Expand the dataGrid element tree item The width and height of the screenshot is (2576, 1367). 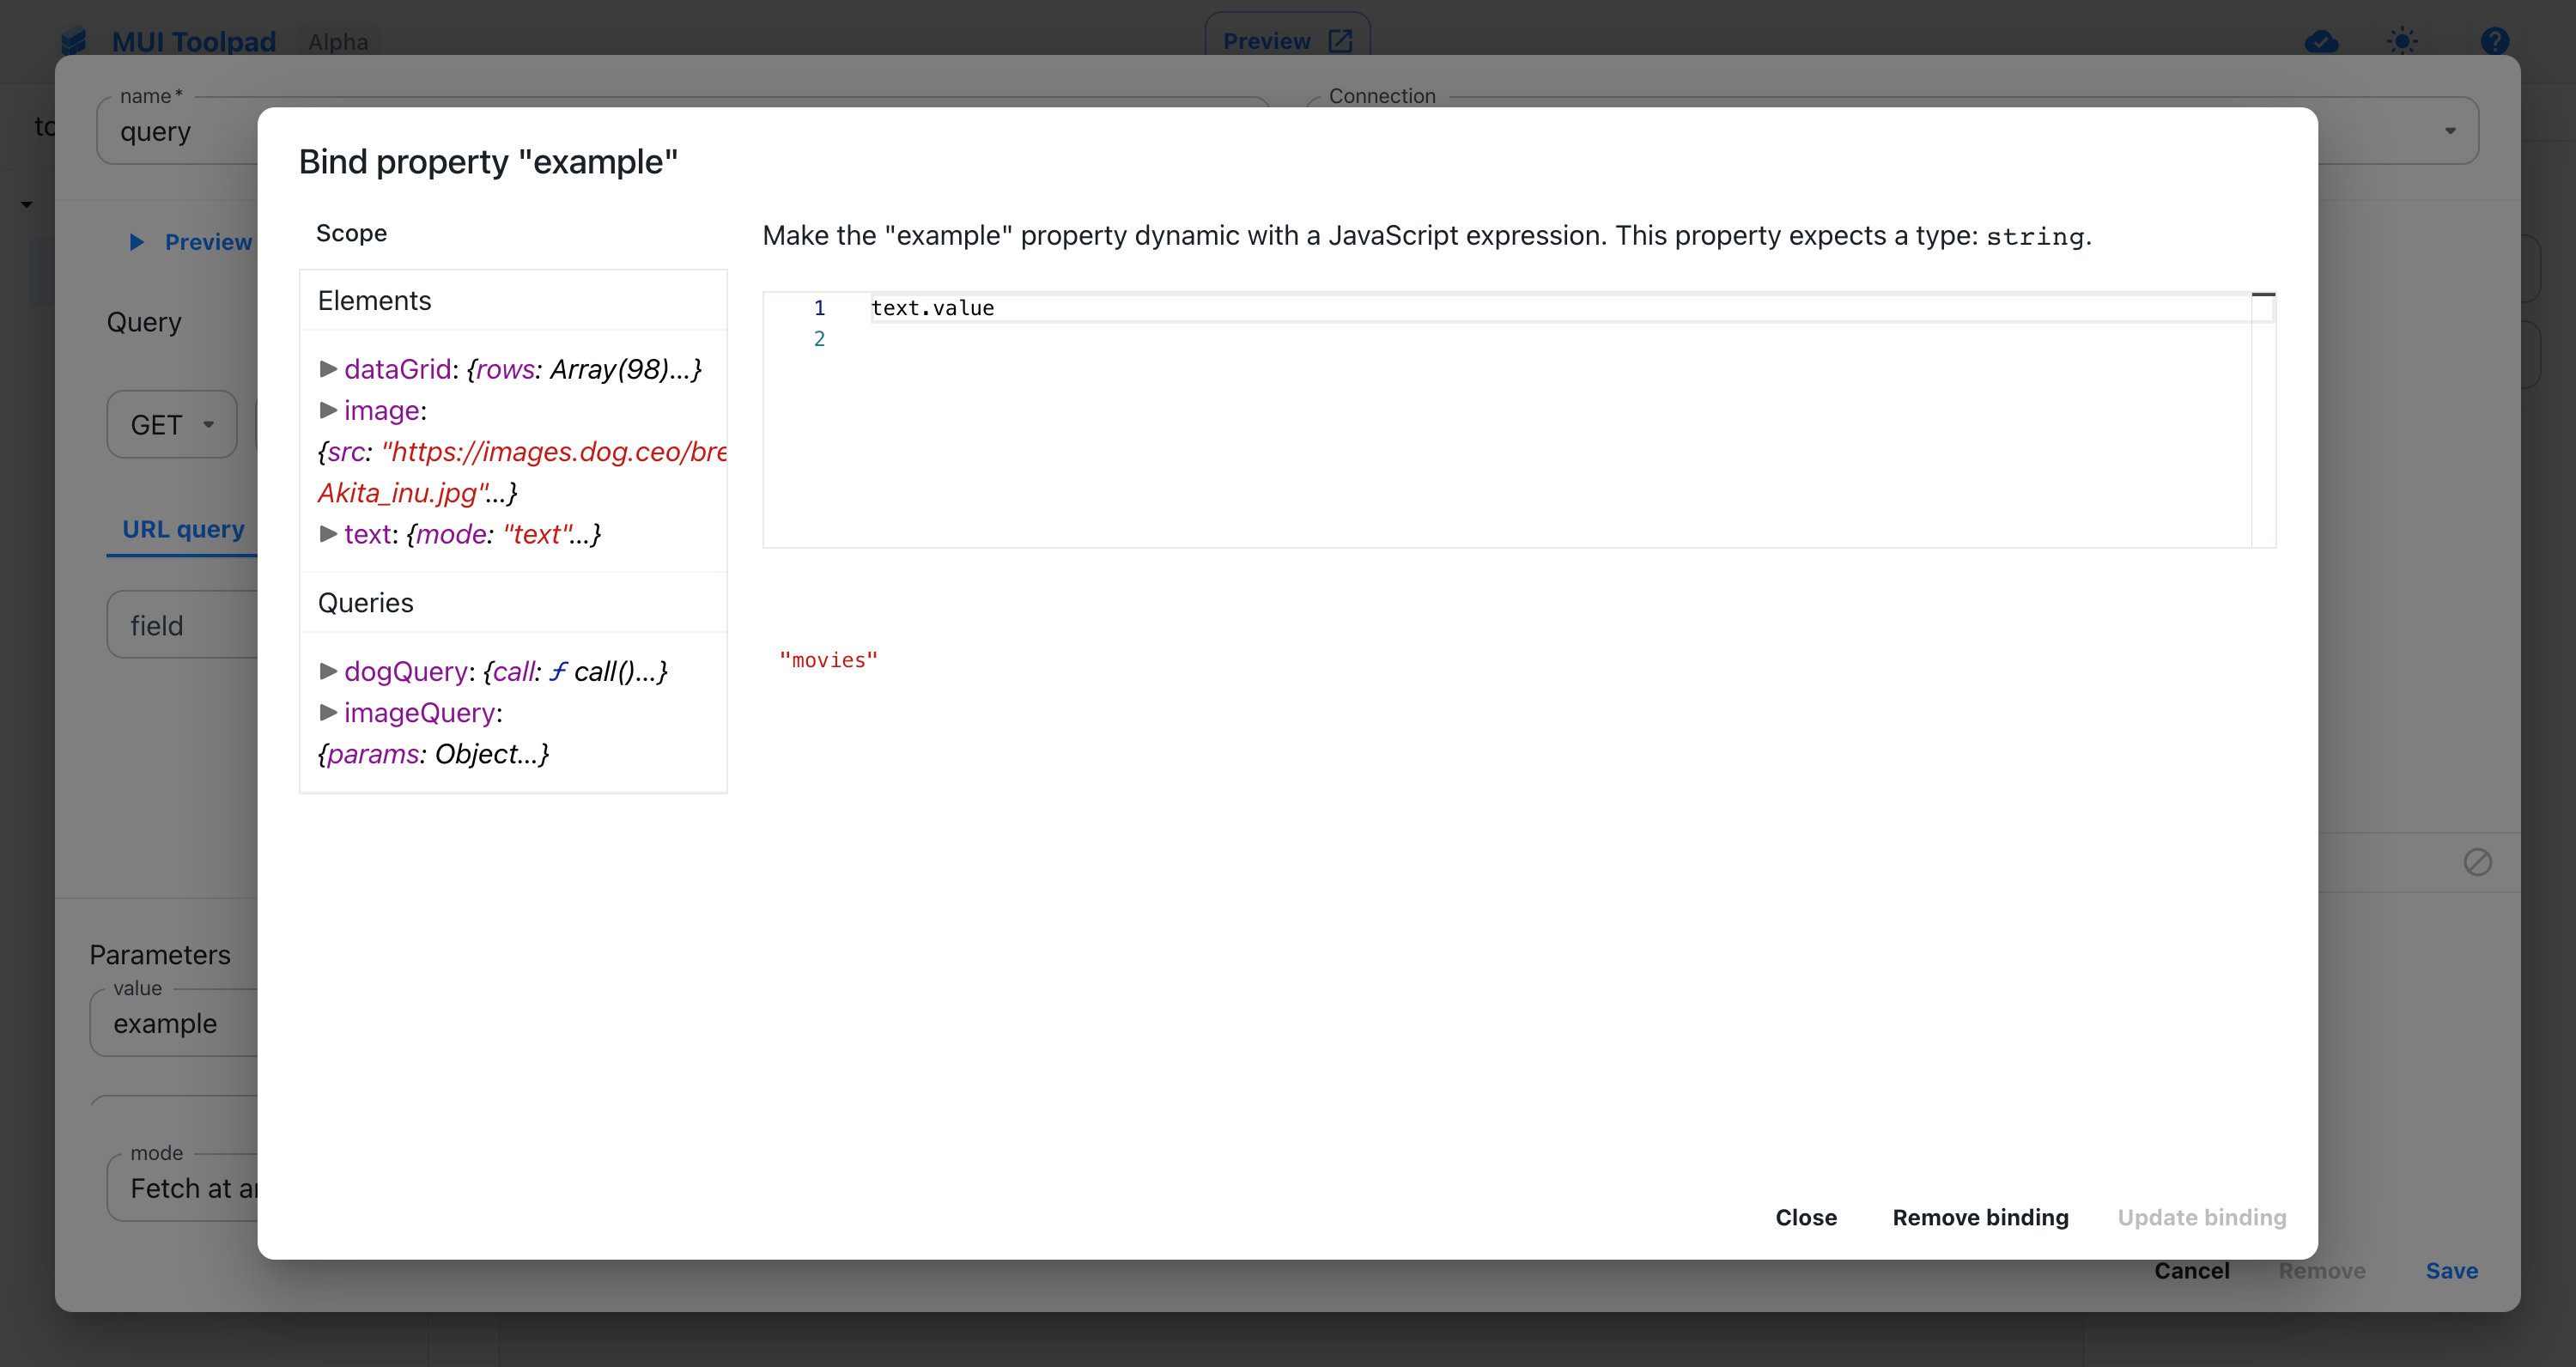click(327, 368)
